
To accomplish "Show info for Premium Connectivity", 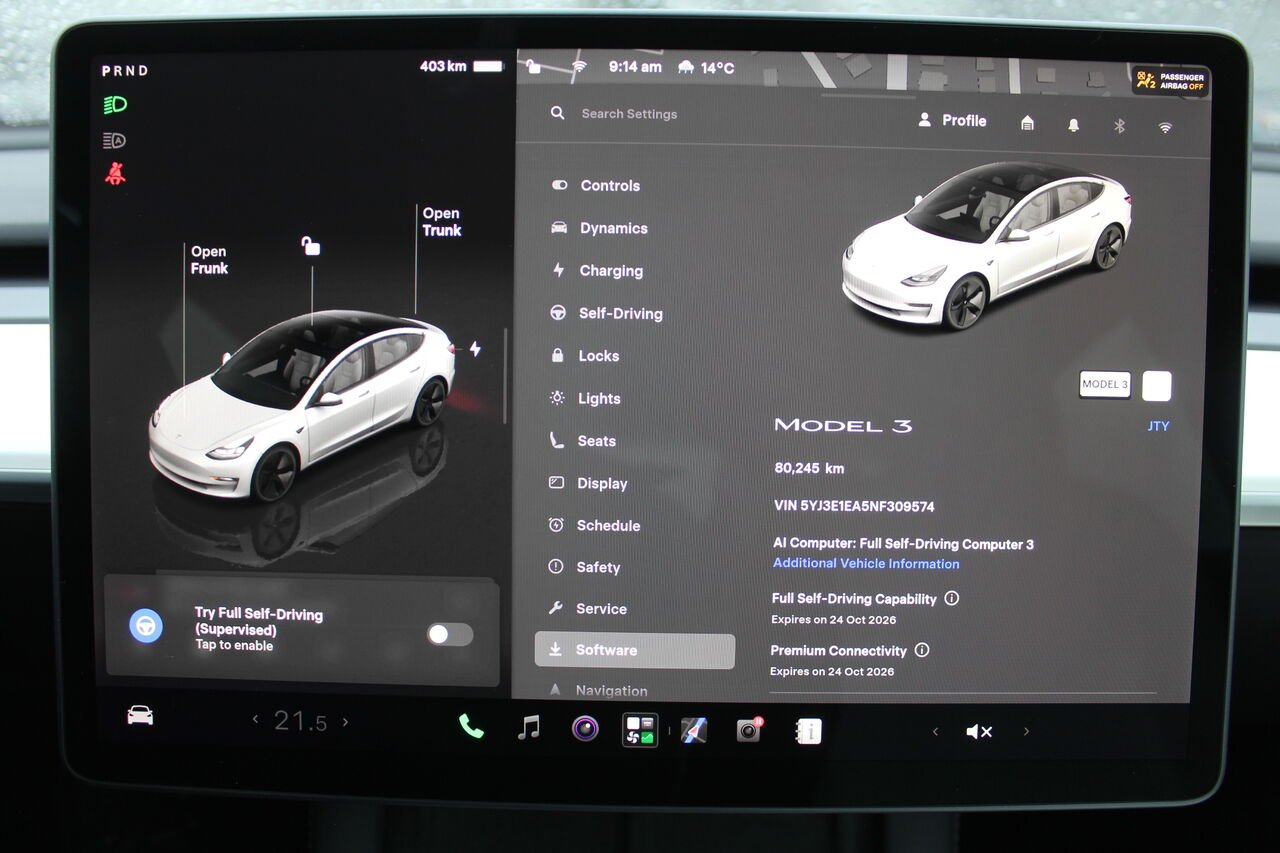I will pos(922,650).
